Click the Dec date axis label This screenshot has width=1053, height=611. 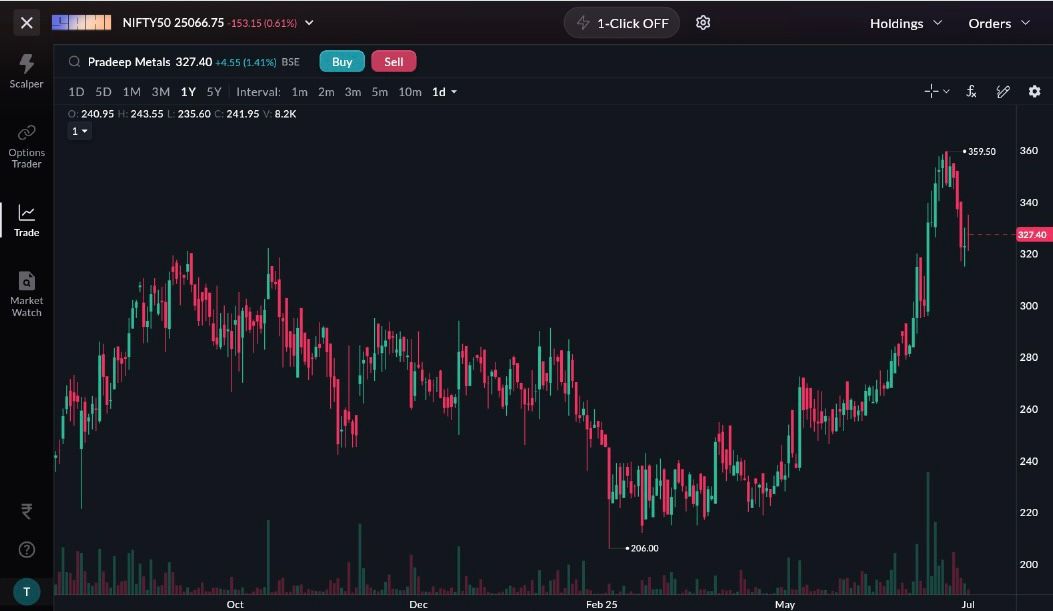418,604
